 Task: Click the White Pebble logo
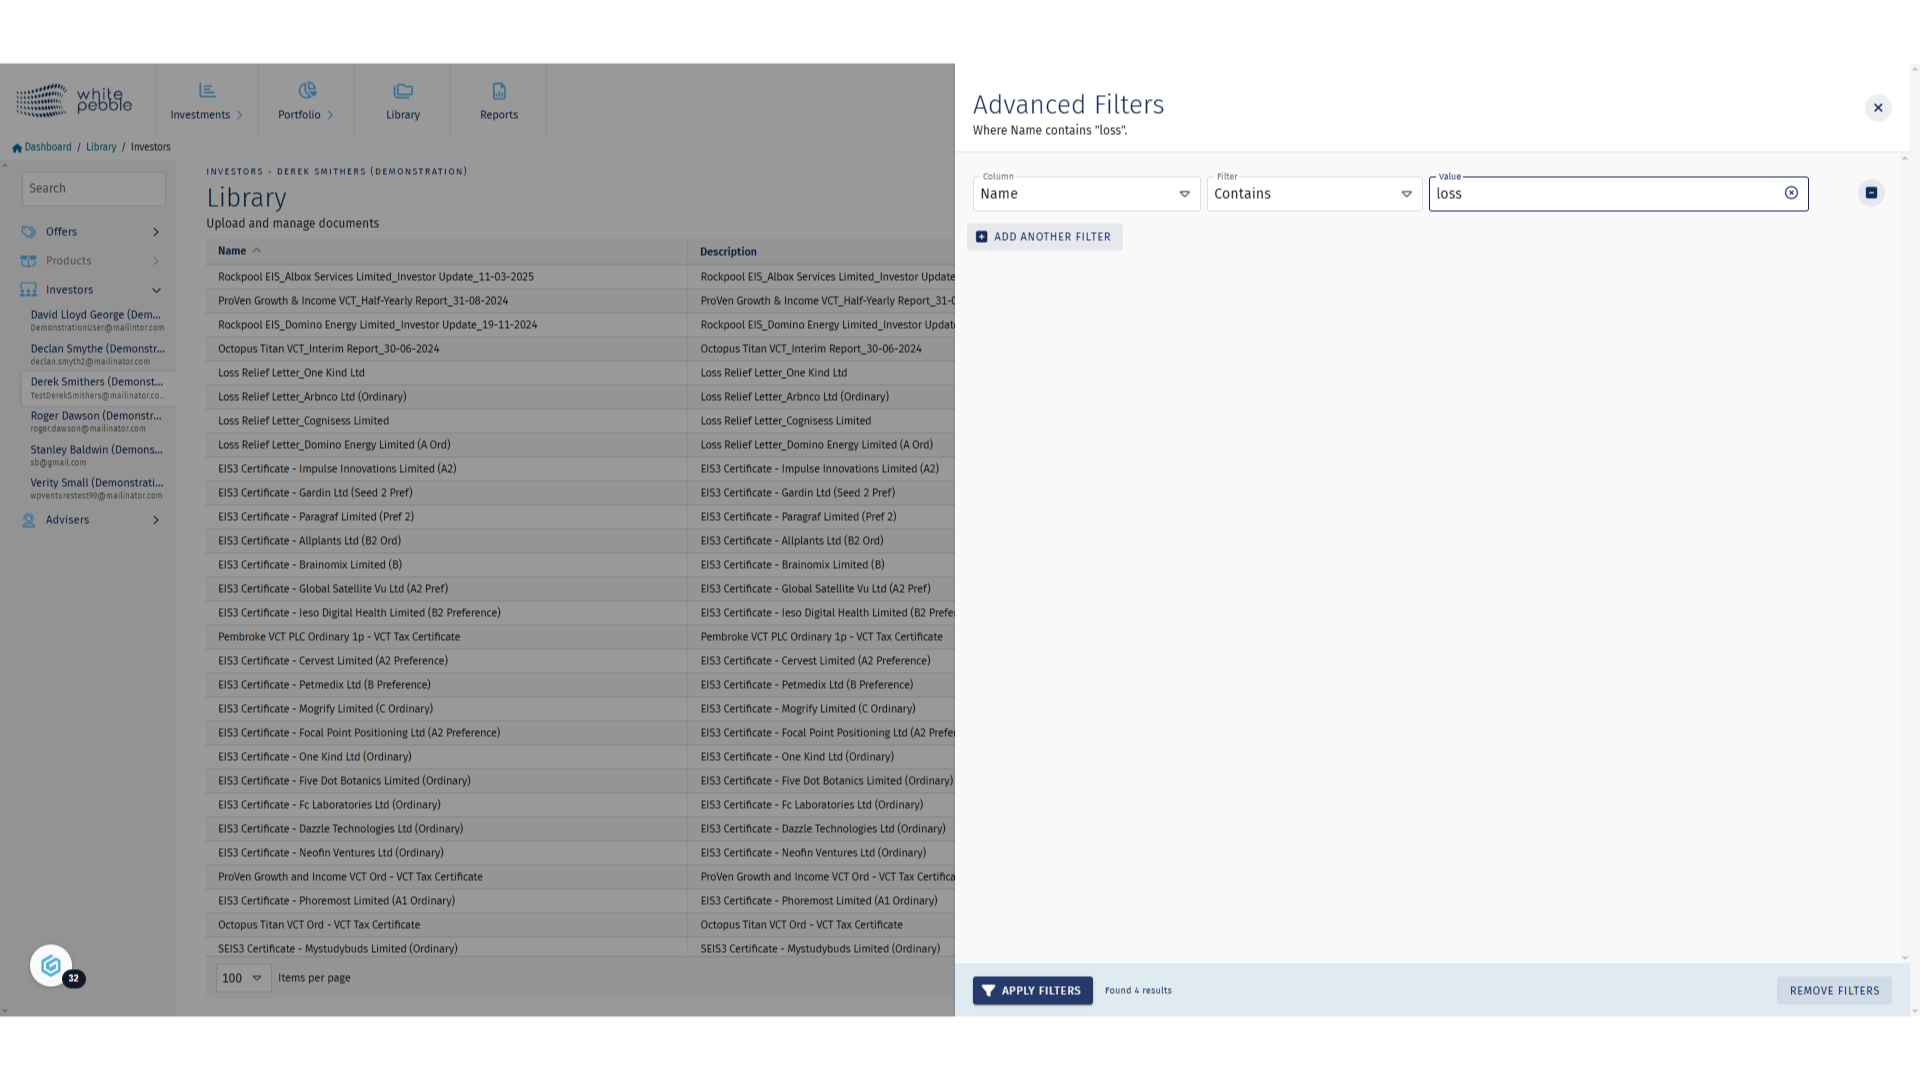[x=74, y=100]
